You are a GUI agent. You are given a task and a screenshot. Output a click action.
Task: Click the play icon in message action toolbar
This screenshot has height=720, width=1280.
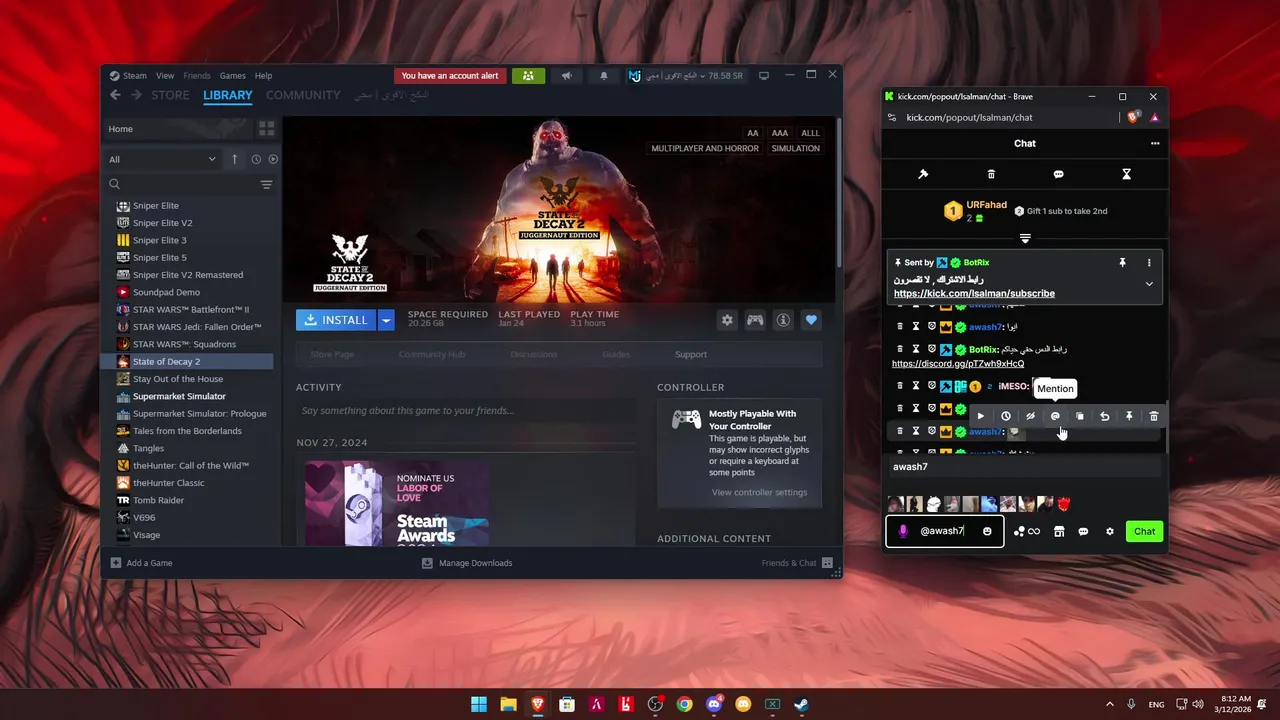click(x=981, y=416)
